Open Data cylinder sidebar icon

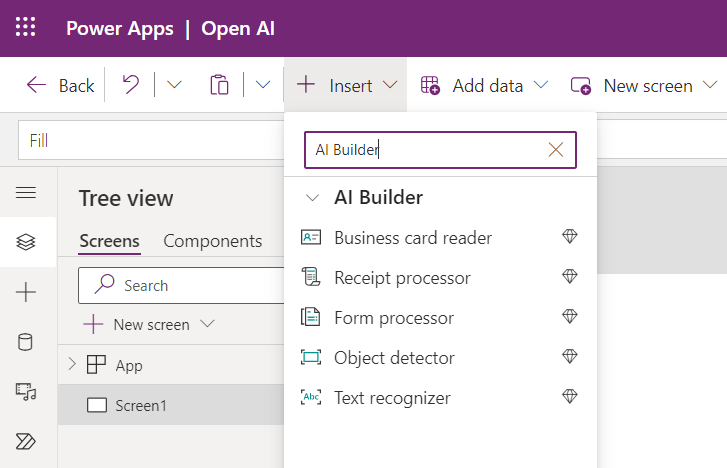pyautogui.click(x=25, y=342)
